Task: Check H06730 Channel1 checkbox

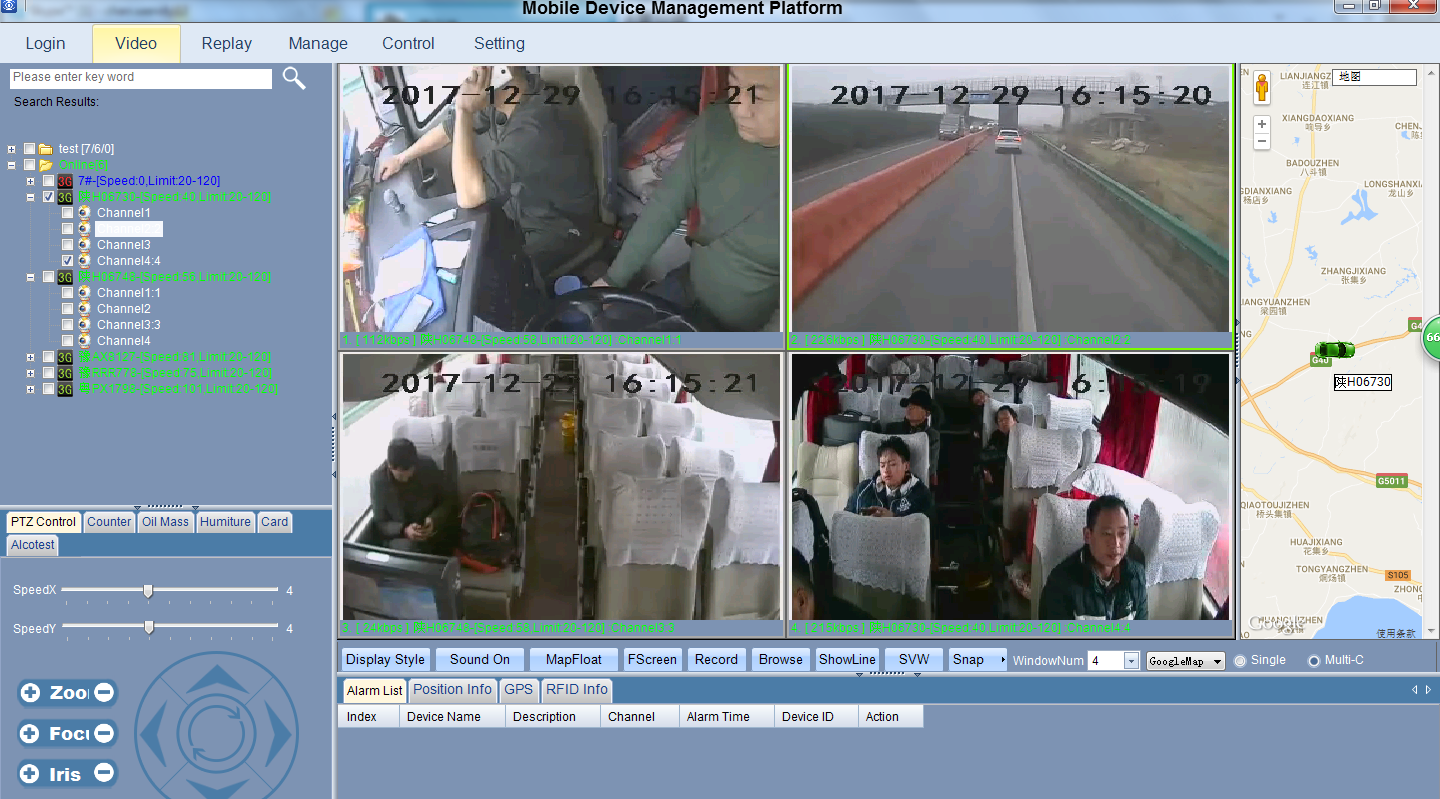Action: click(x=67, y=213)
